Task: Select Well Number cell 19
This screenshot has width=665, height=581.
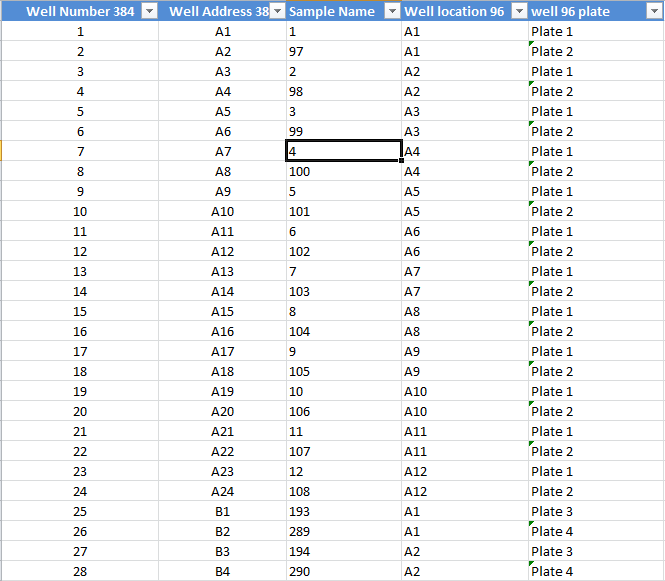Action: click(x=80, y=391)
